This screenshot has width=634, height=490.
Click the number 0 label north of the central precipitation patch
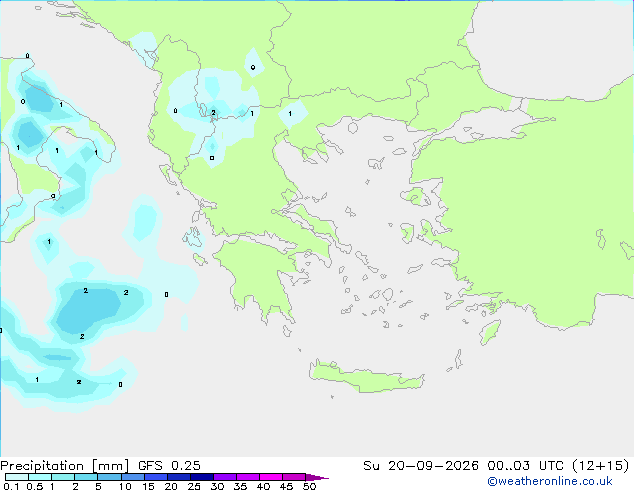point(253,68)
